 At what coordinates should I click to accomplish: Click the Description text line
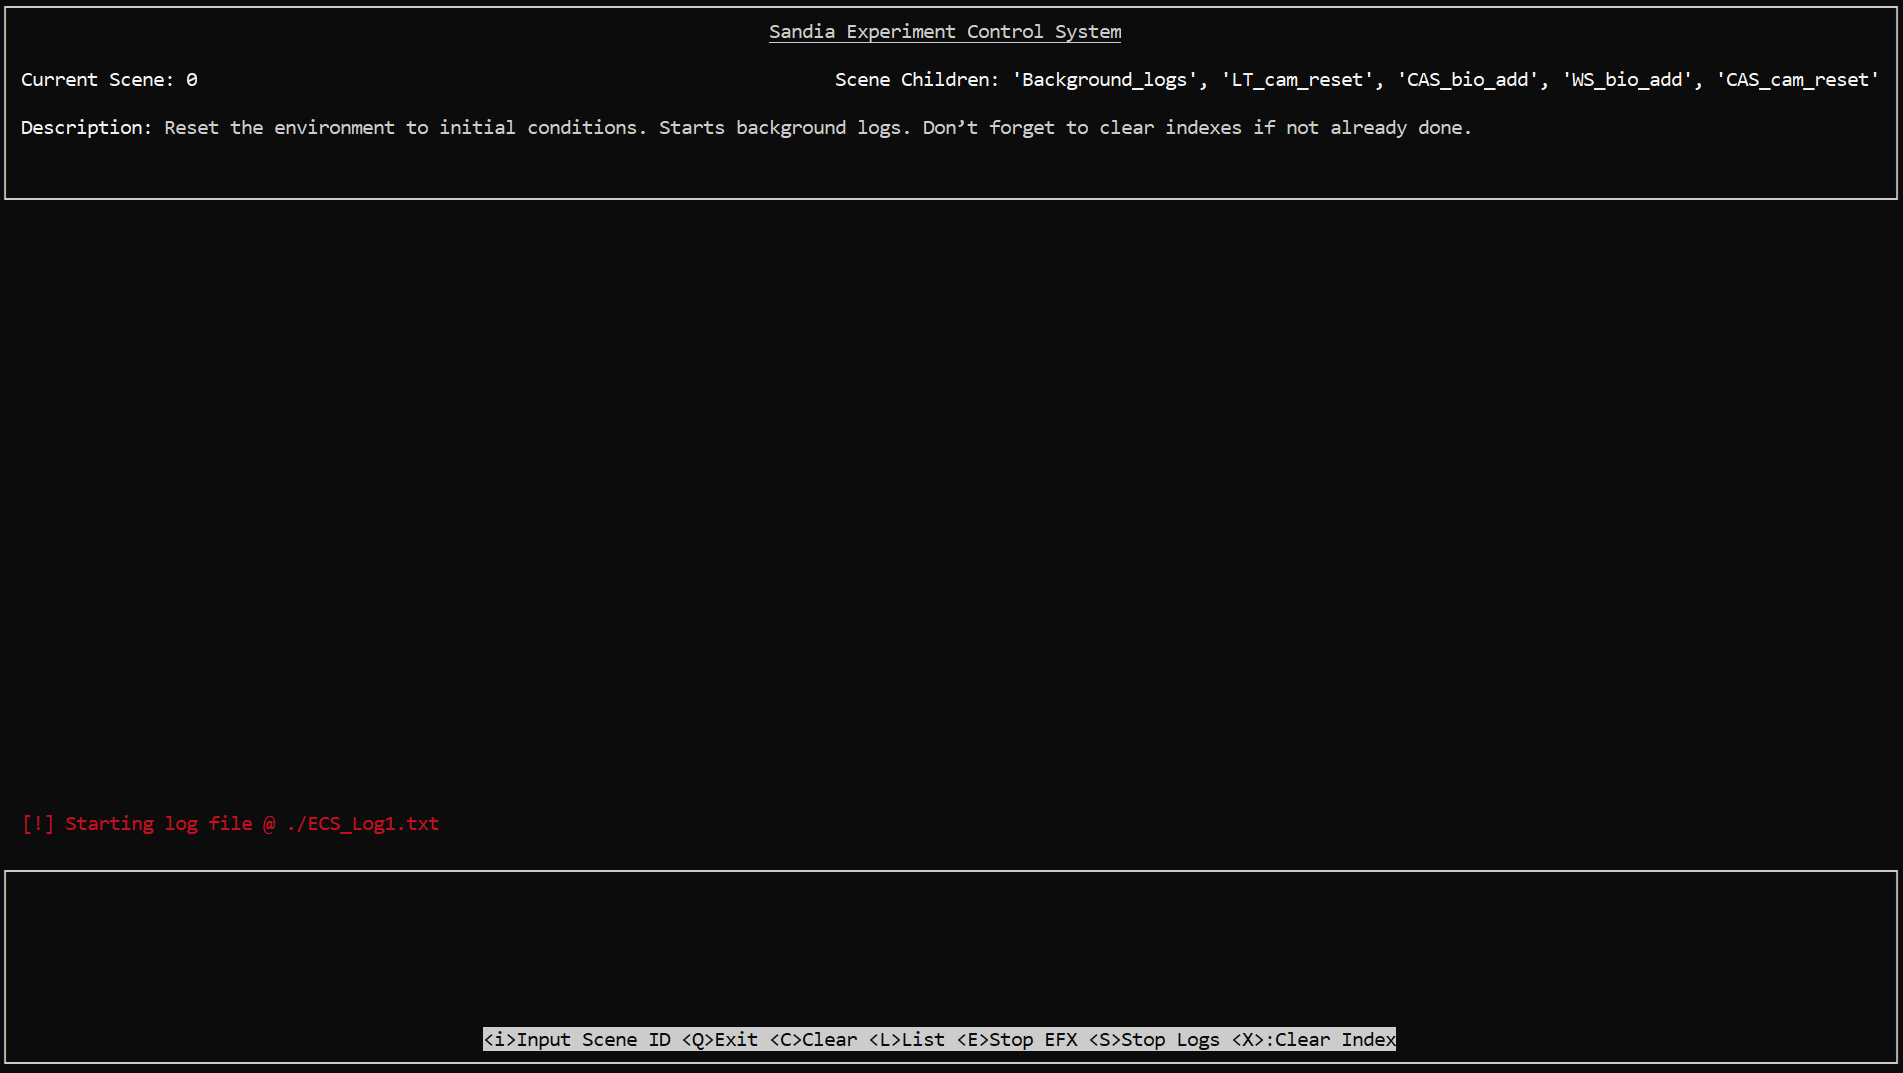click(746, 128)
